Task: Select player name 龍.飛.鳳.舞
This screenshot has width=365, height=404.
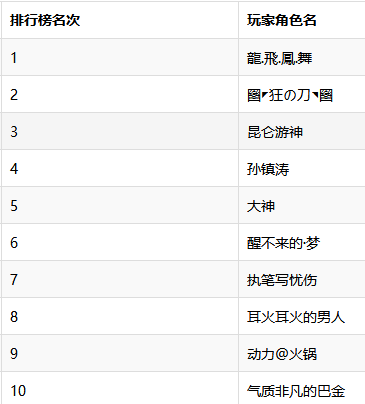Action: click(279, 58)
